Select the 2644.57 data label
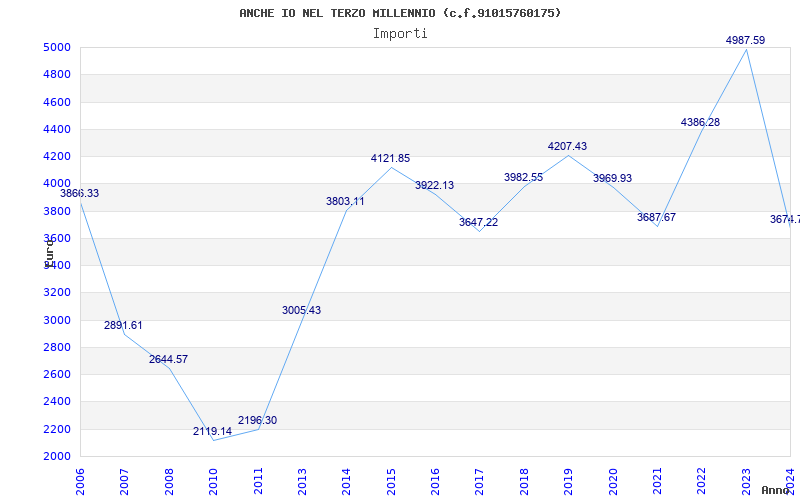Viewport: 800px width, 500px height. coord(168,359)
